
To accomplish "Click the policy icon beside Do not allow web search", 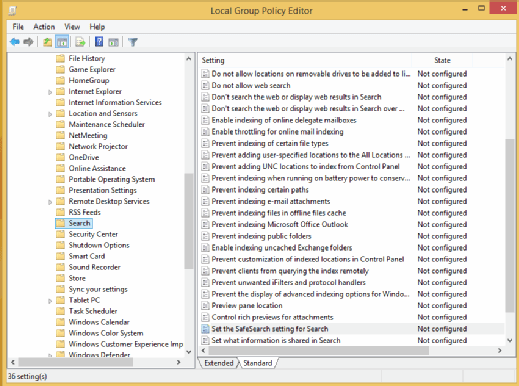I will 205,85.
